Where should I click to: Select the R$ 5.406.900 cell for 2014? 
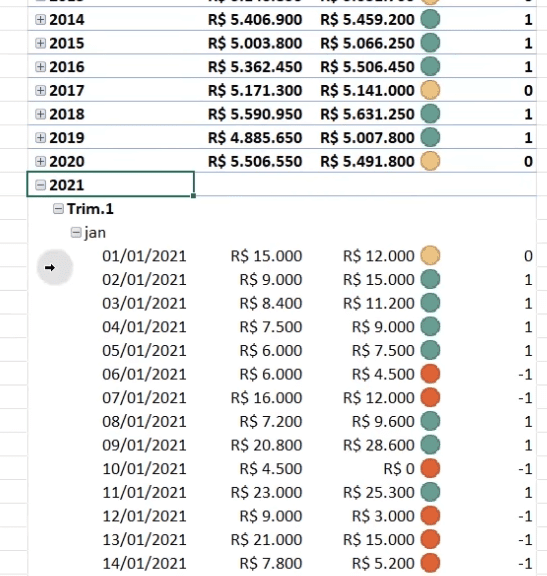pyautogui.click(x=255, y=19)
